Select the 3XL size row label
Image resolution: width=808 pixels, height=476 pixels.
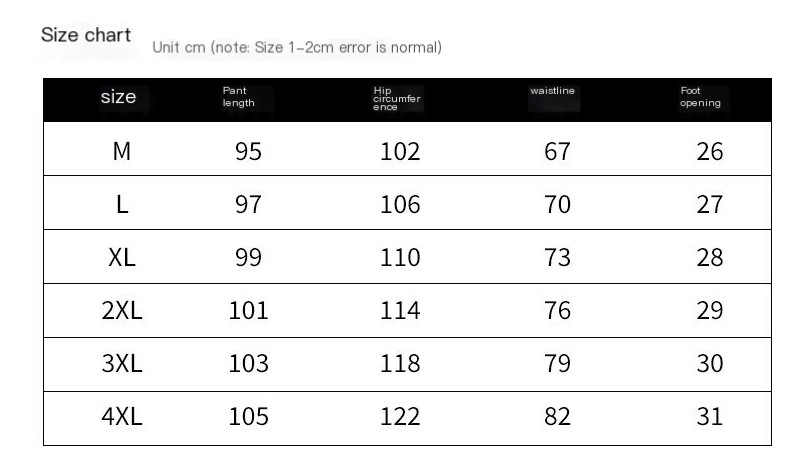click(122, 364)
